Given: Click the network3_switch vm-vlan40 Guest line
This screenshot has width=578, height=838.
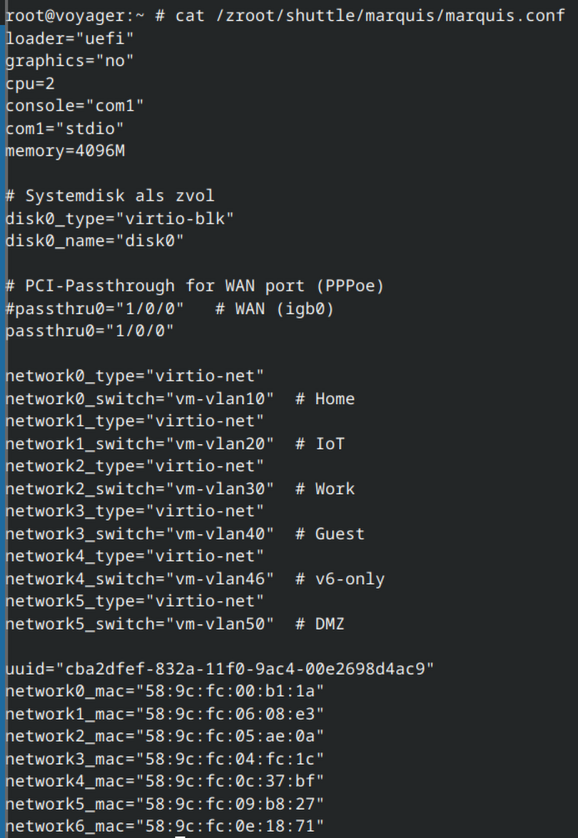Looking at the screenshot, I should 185,533.
